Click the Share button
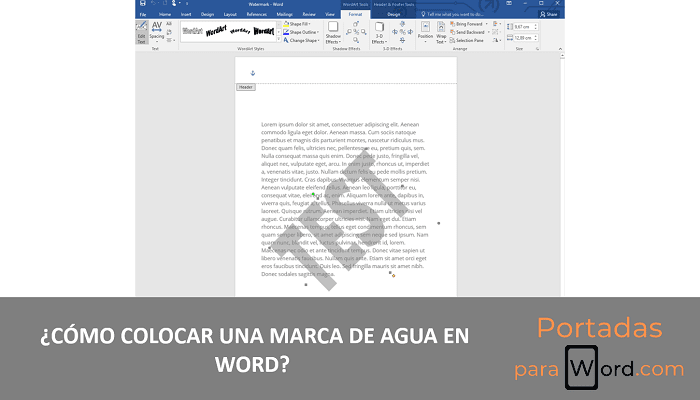 pyautogui.click(x=549, y=14)
